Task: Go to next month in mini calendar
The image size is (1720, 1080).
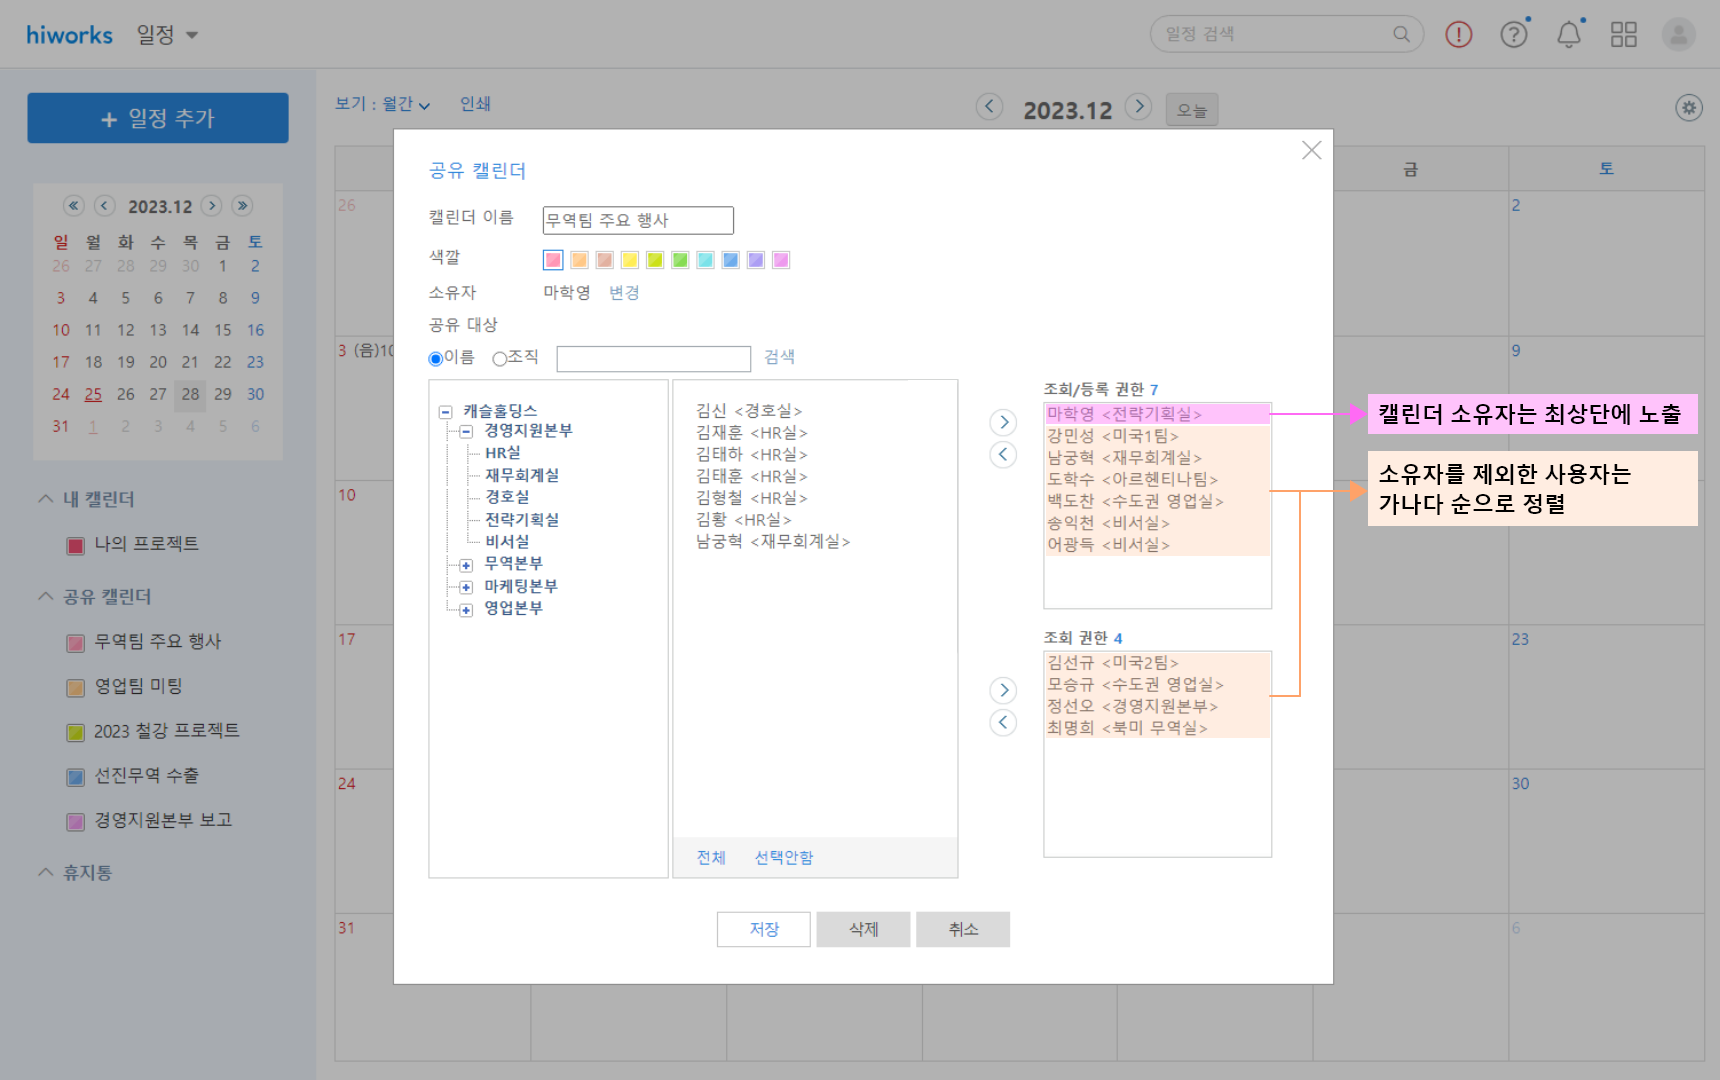Action: pyautogui.click(x=211, y=206)
